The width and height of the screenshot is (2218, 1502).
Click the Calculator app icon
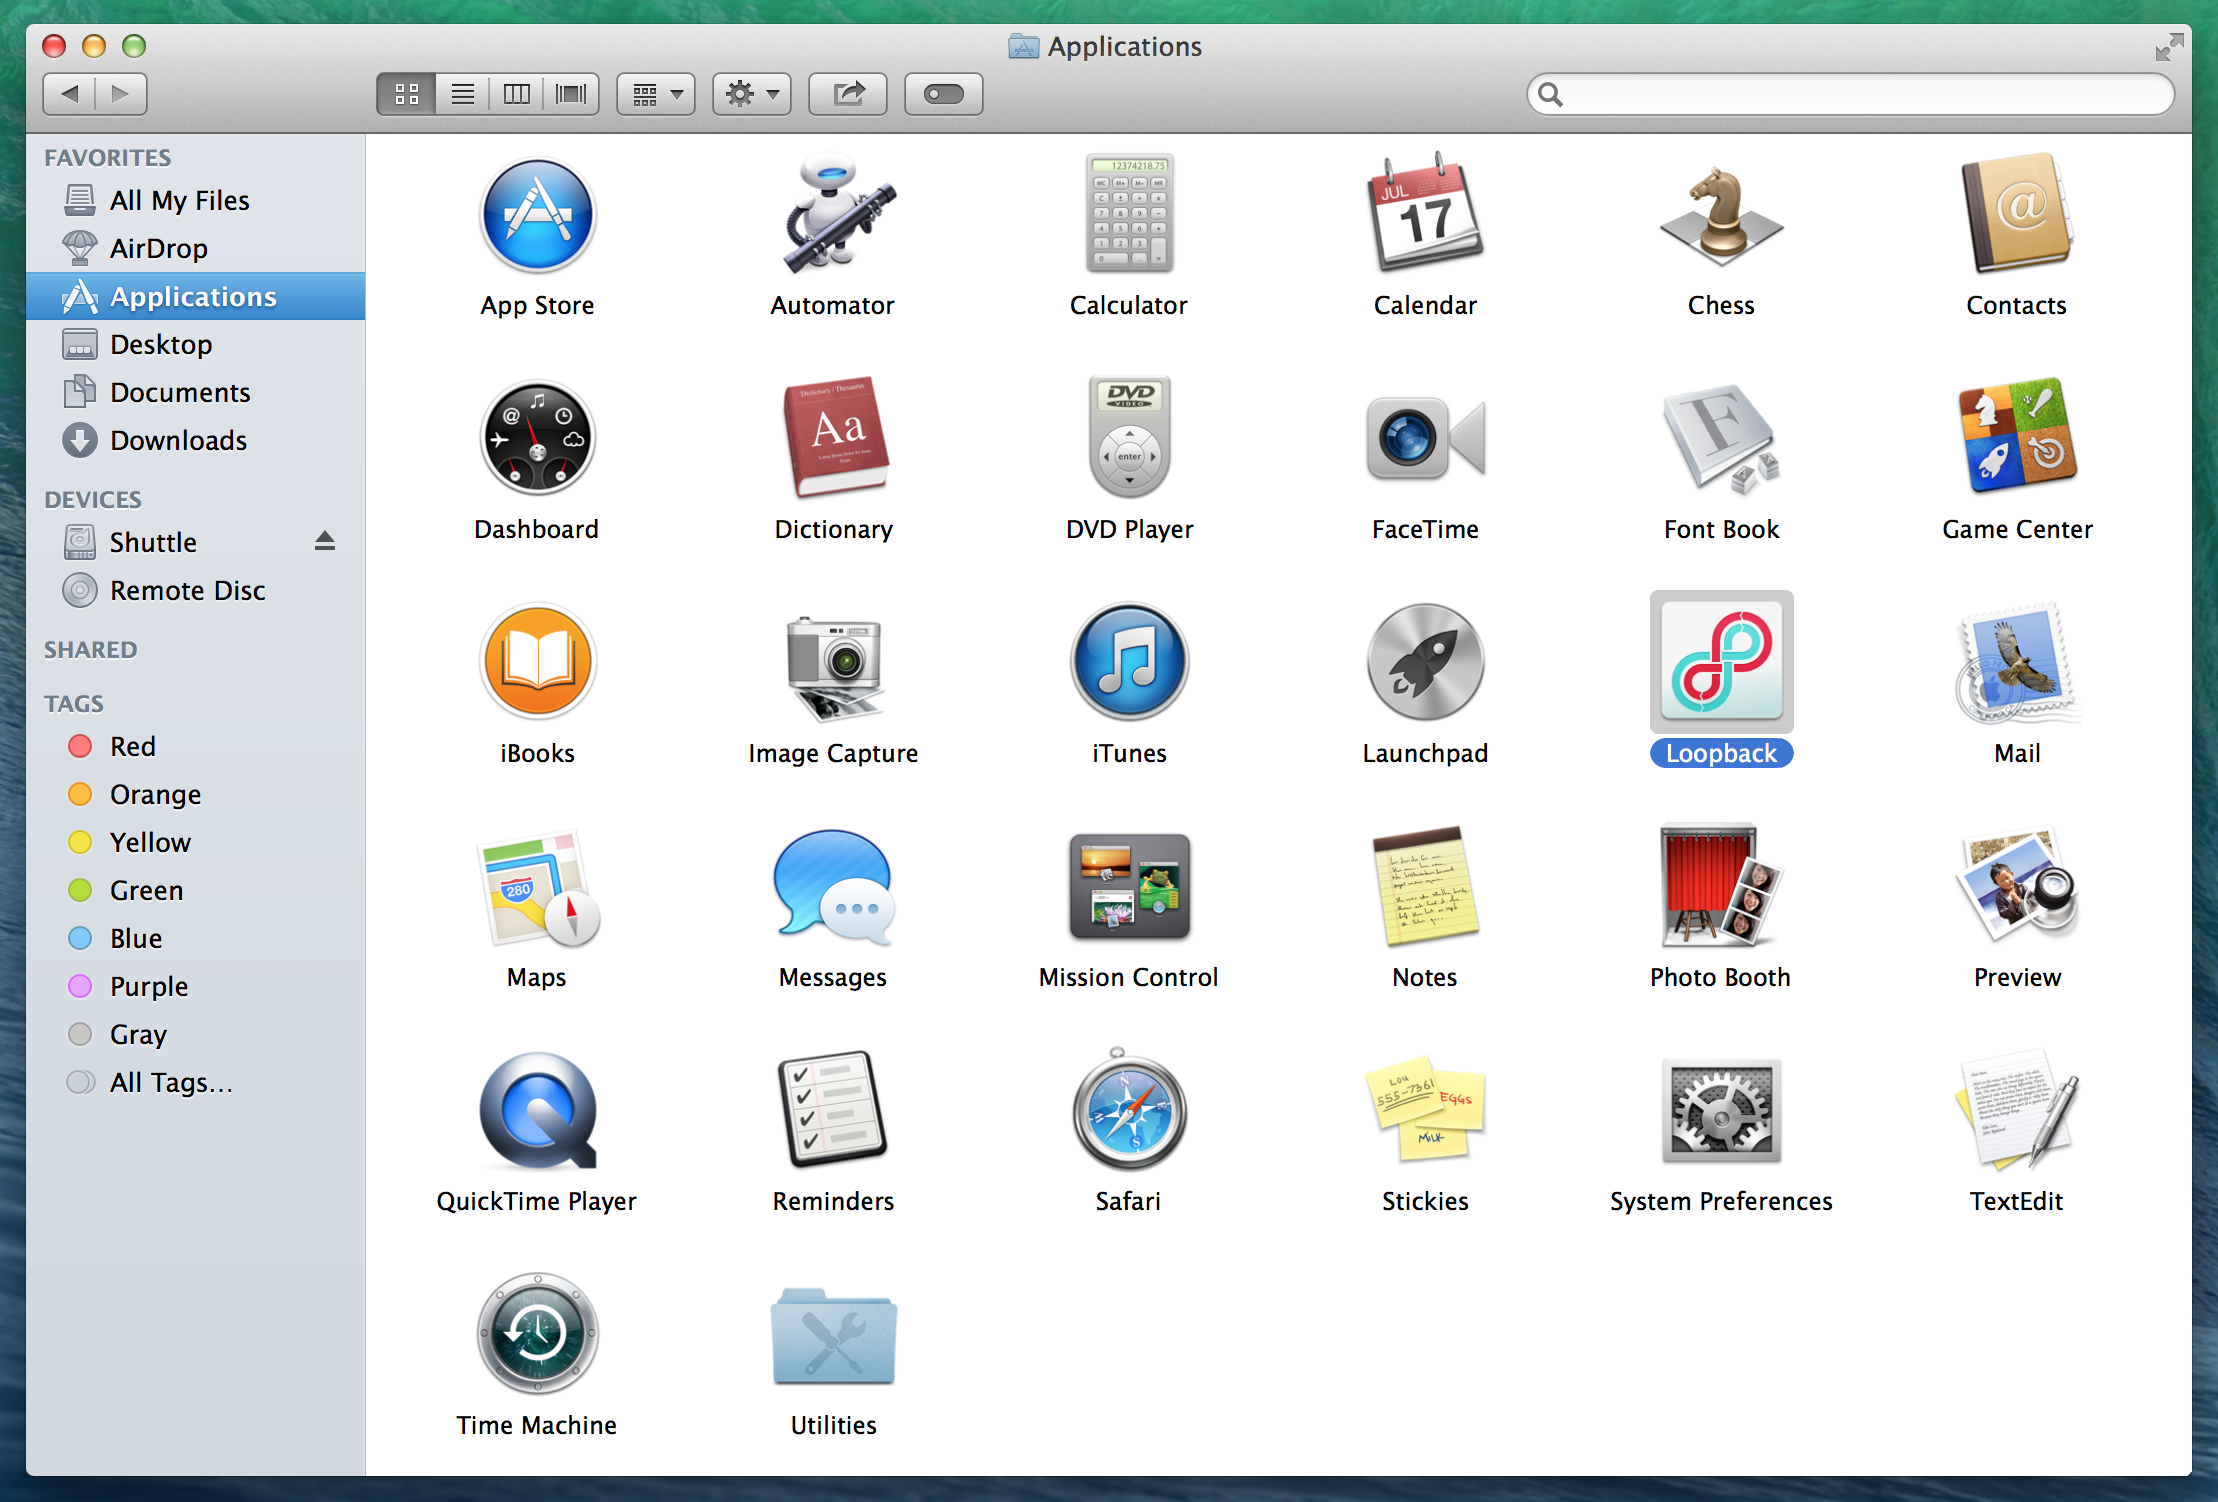pos(1129,213)
